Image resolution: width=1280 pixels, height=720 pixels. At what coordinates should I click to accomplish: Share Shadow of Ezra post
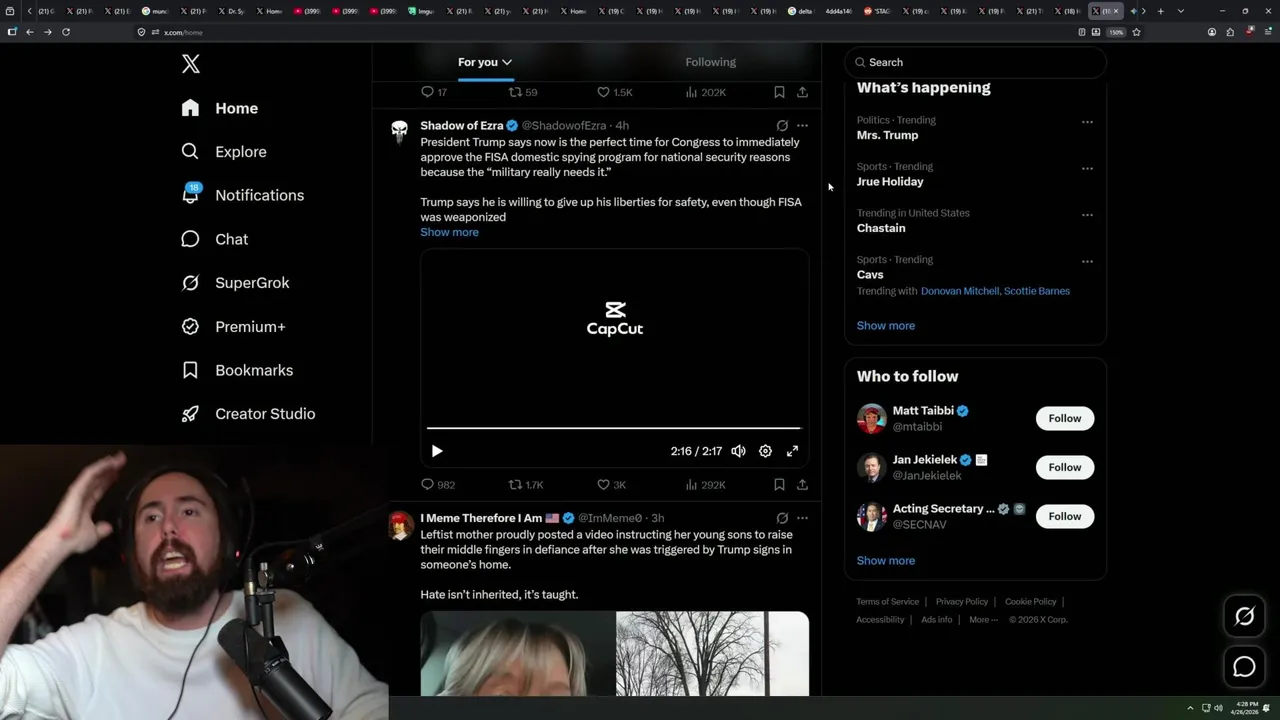(802, 485)
